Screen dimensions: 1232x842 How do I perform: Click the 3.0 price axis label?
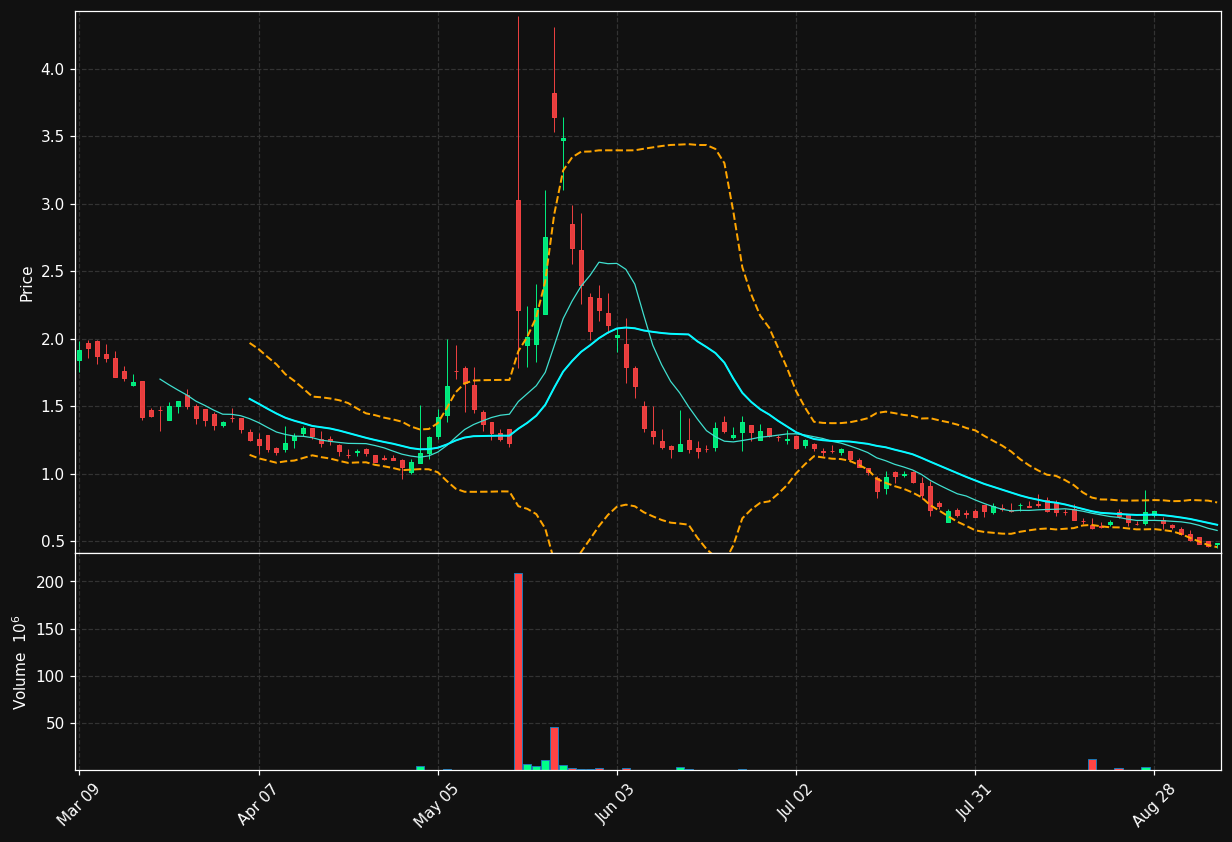pos(53,204)
